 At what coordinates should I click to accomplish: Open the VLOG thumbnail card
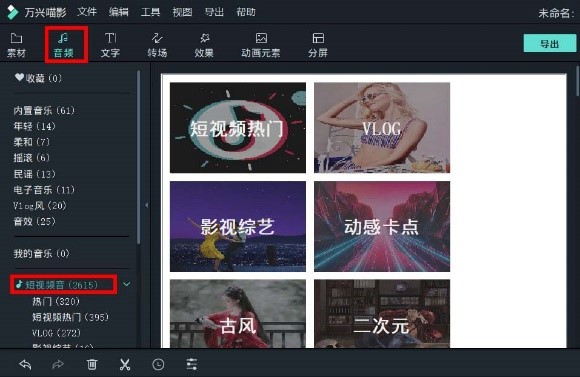coord(382,128)
